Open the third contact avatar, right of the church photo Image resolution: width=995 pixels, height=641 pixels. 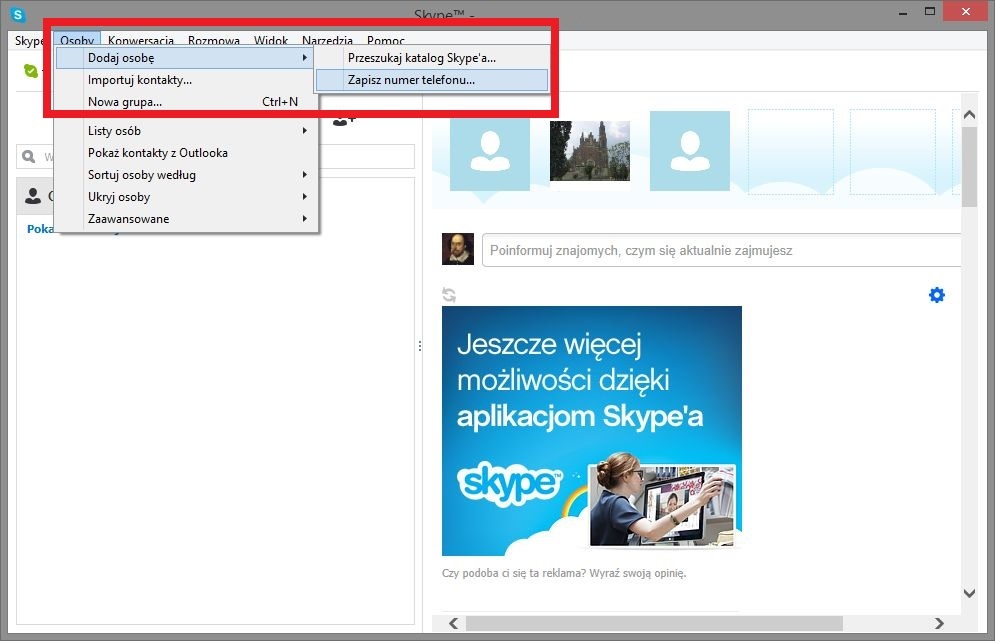690,151
